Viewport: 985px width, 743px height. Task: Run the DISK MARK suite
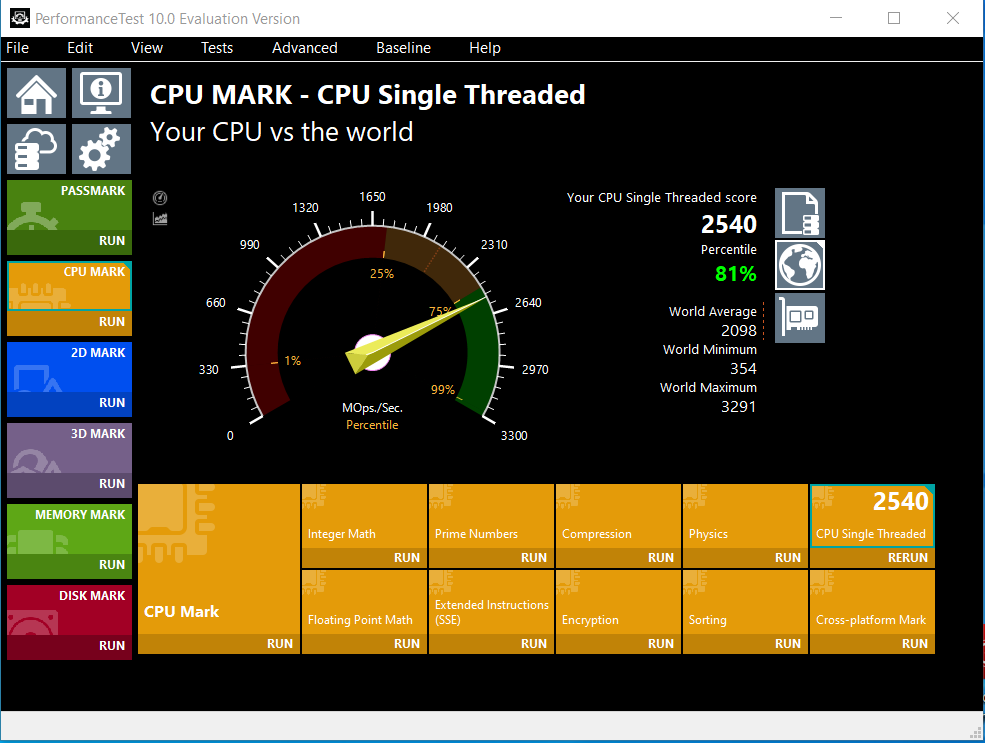pos(70,646)
